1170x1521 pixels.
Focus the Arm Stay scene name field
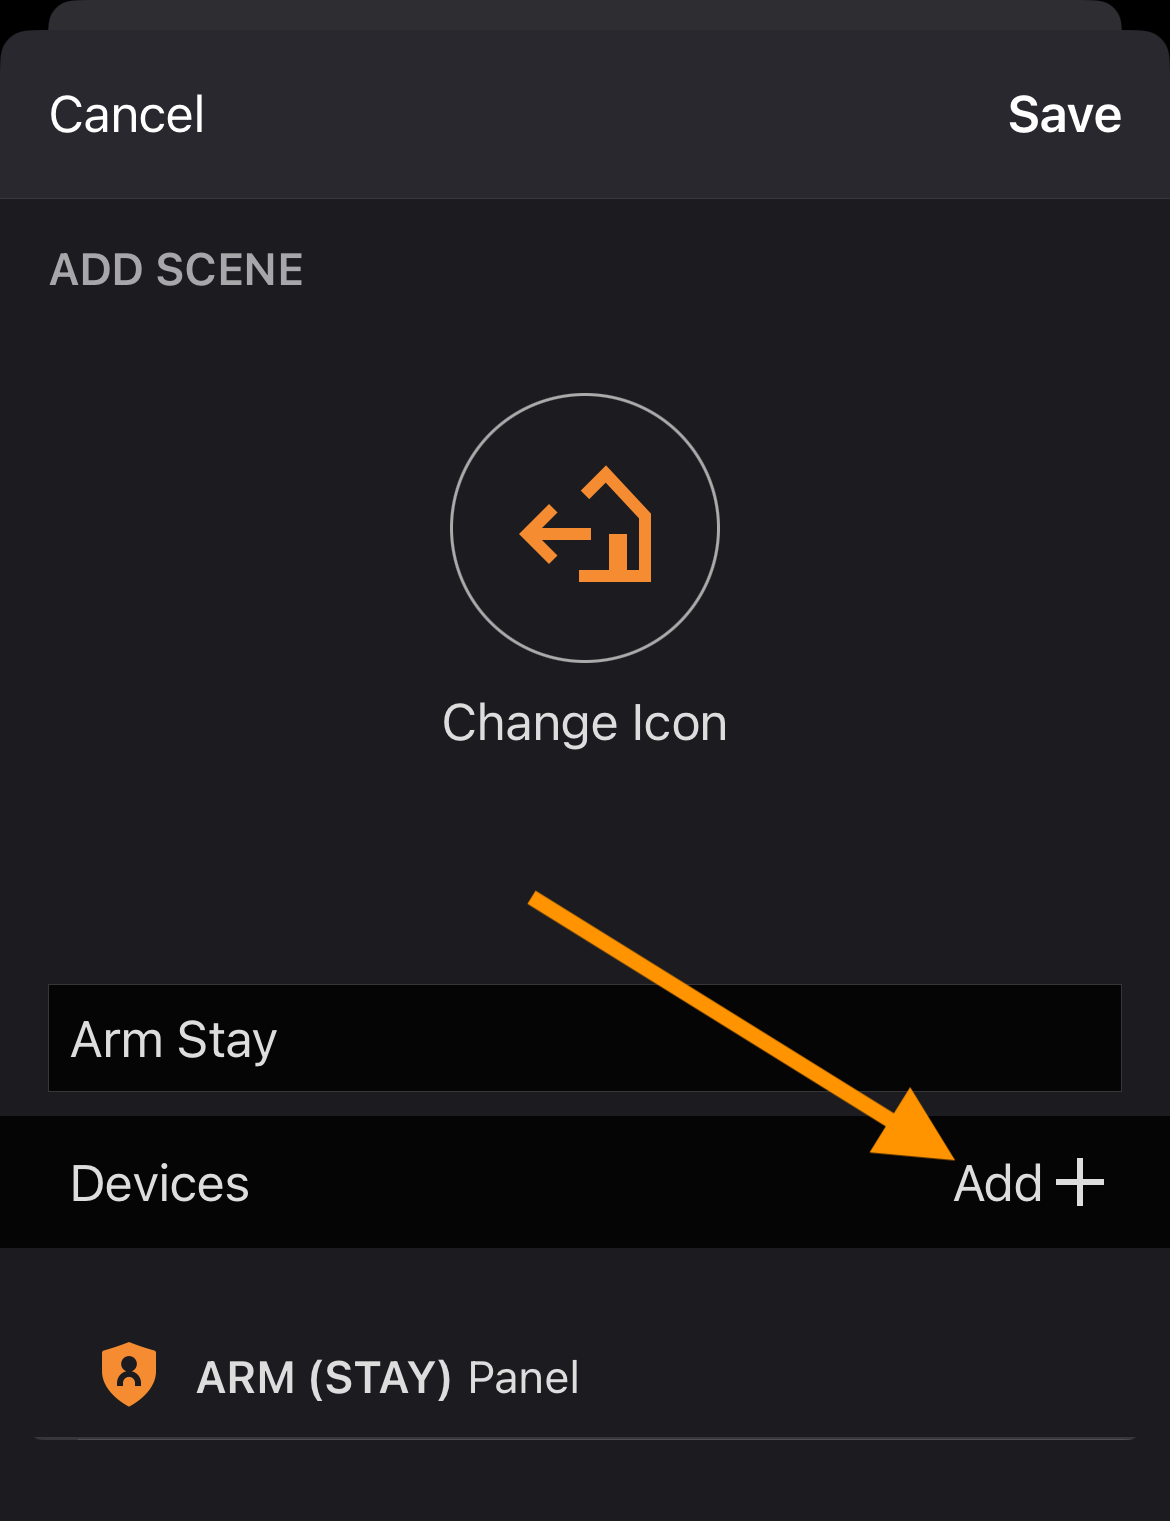tap(585, 1038)
